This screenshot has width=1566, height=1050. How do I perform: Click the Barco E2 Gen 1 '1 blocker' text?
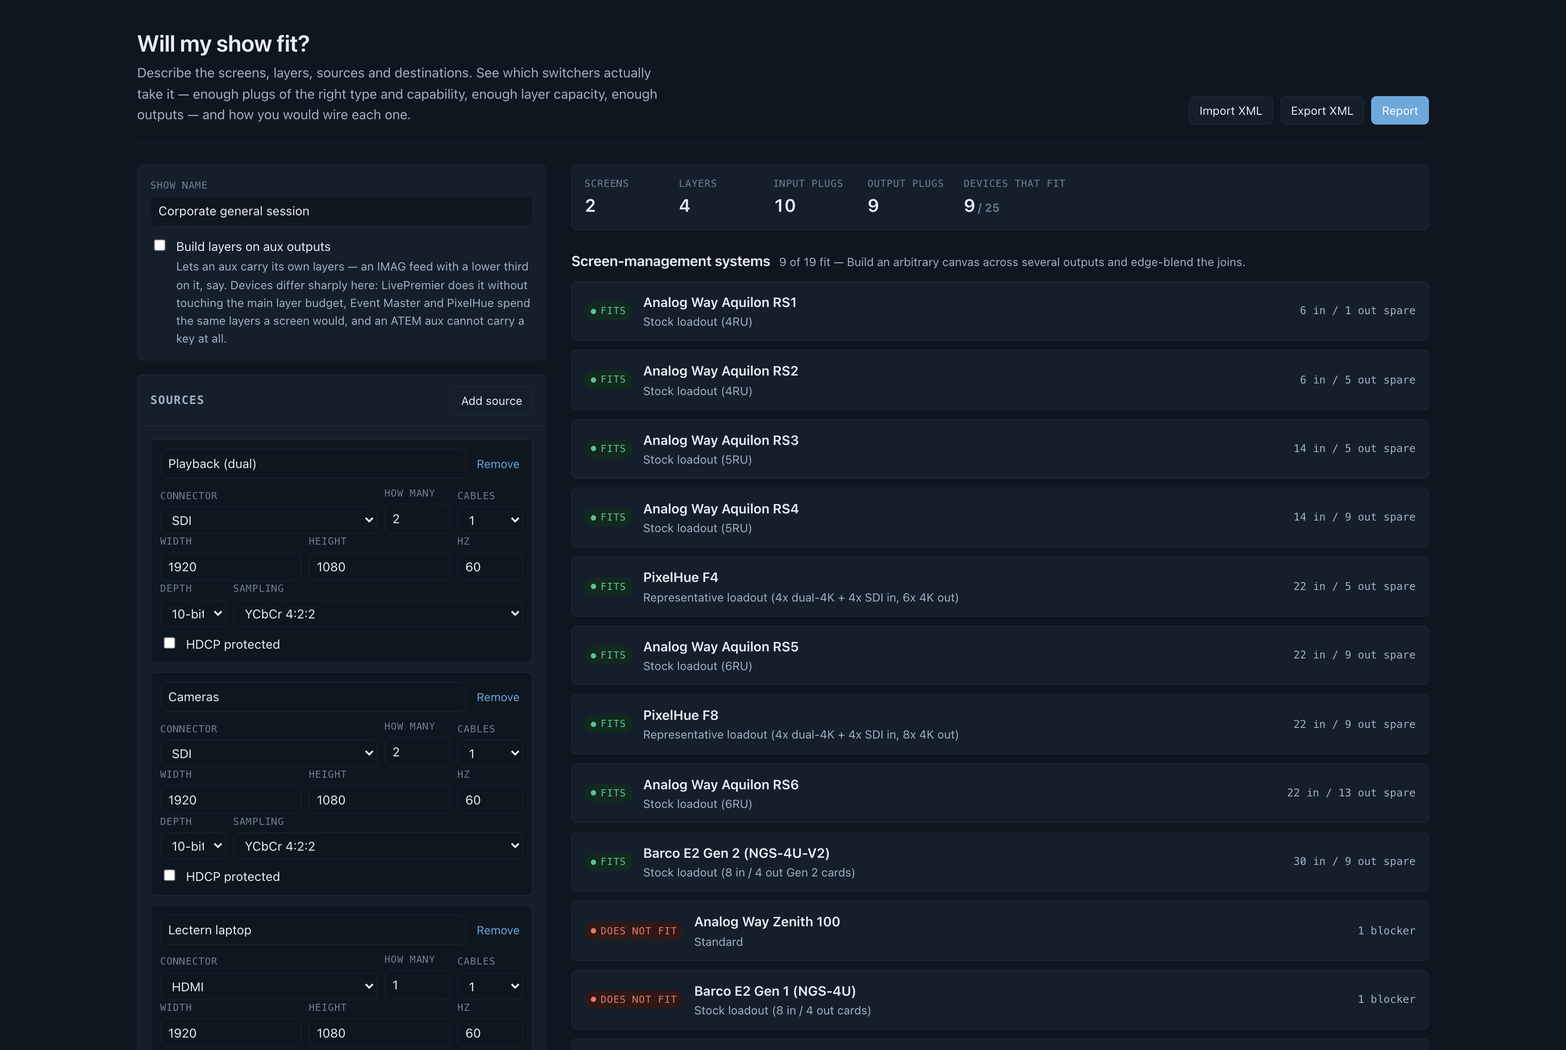[1386, 999]
